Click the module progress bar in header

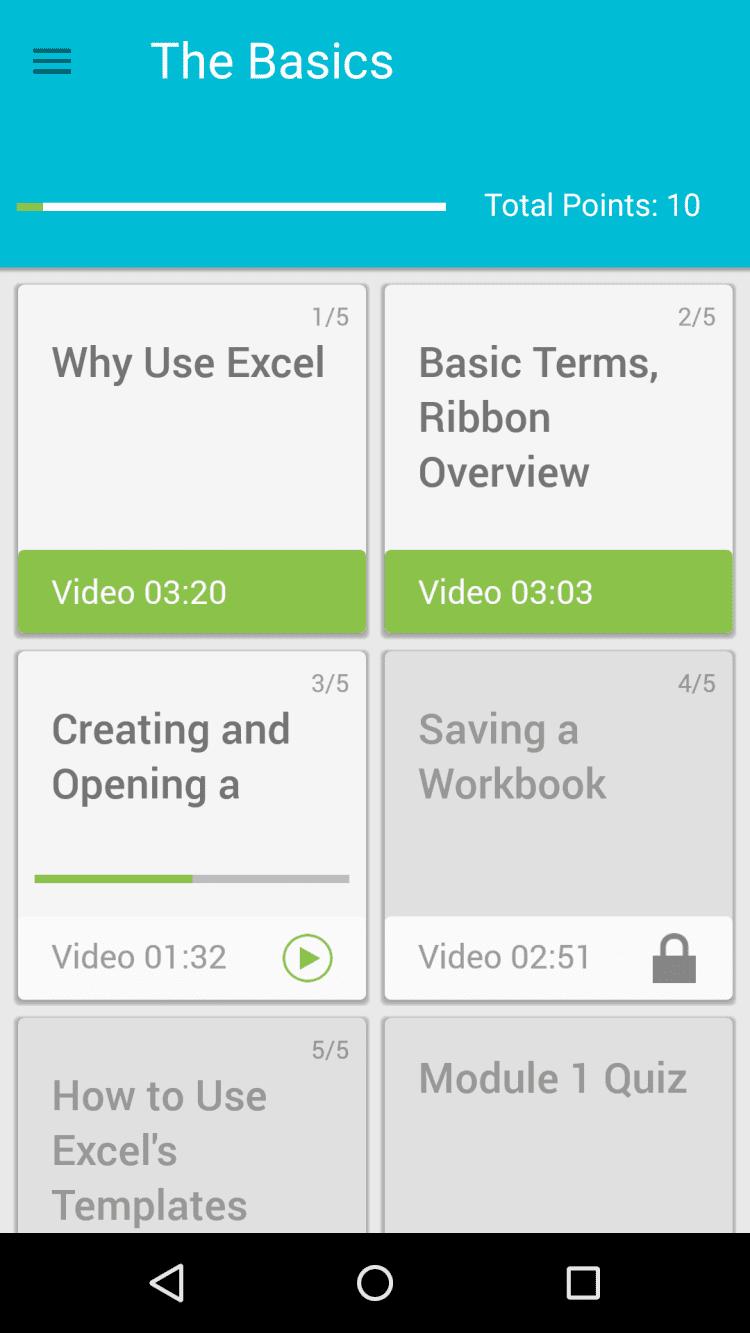[231, 207]
